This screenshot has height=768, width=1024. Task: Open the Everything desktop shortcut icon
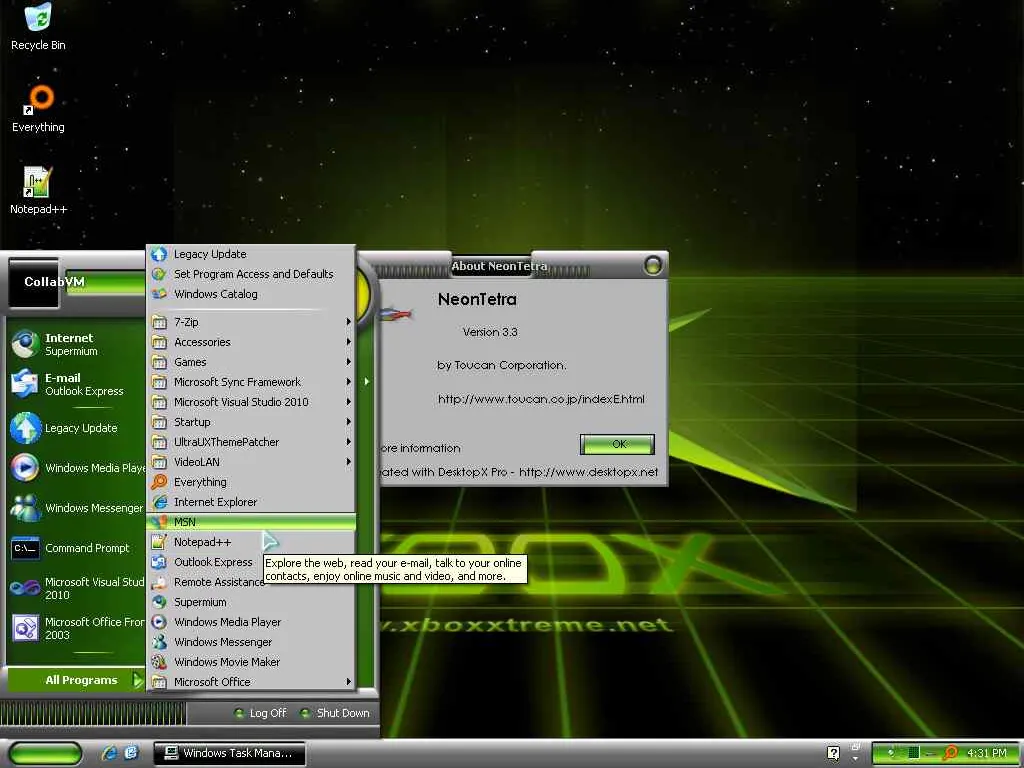[39, 99]
